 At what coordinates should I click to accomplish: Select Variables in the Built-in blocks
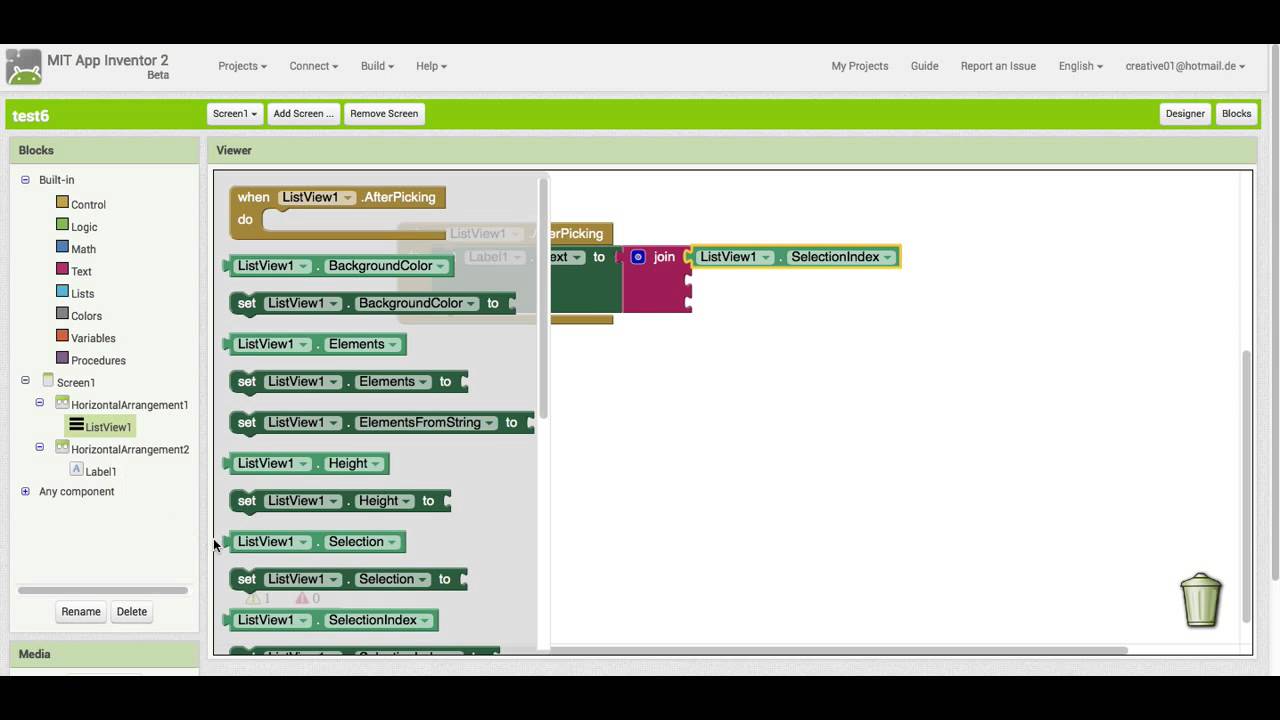pyautogui.click(x=93, y=338)
